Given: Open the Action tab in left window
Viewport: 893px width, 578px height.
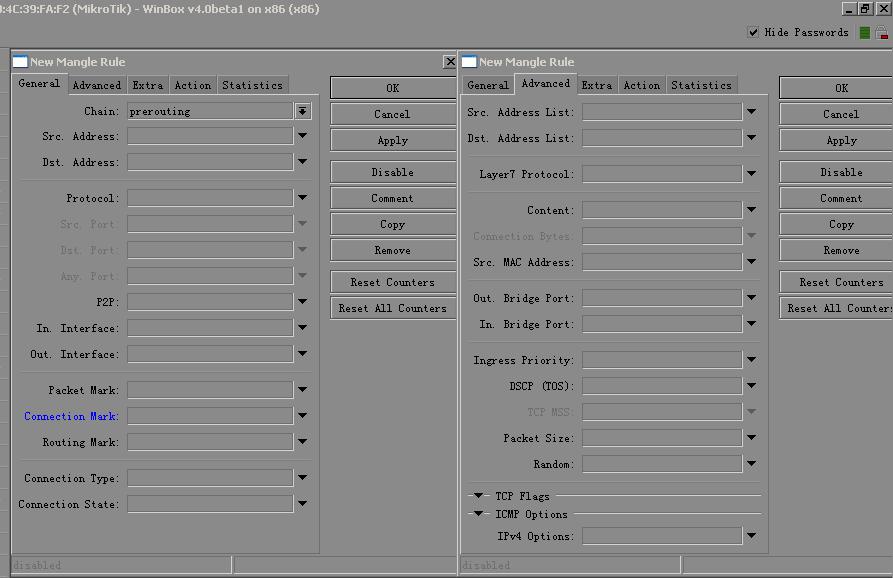Looking at the screenshot, I should [192, 85].
